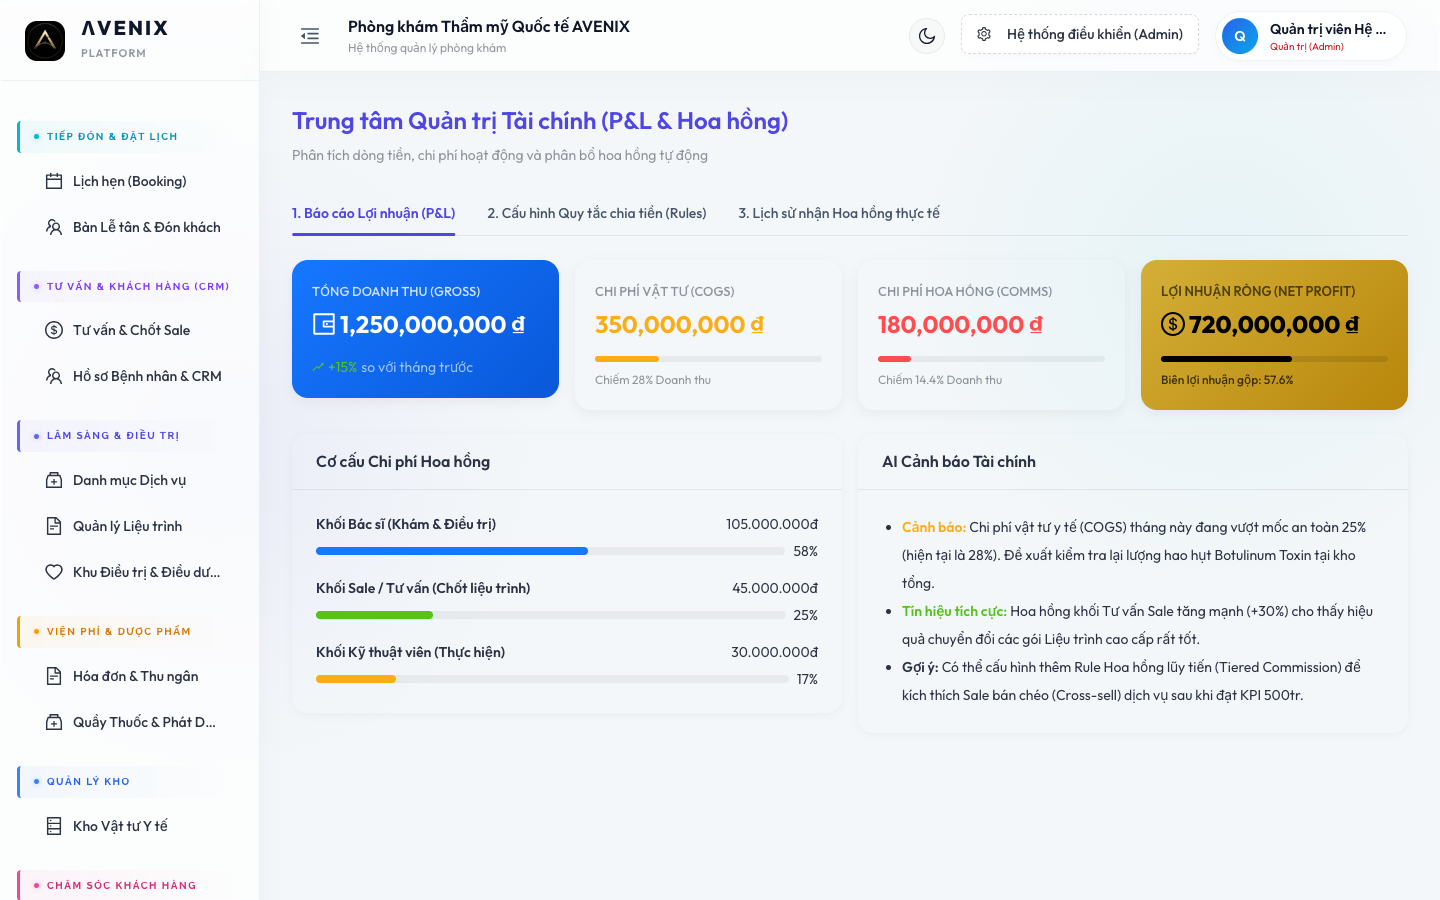Click the Tư vấn & Chốt Sale dollar icon

click(54, 330)
